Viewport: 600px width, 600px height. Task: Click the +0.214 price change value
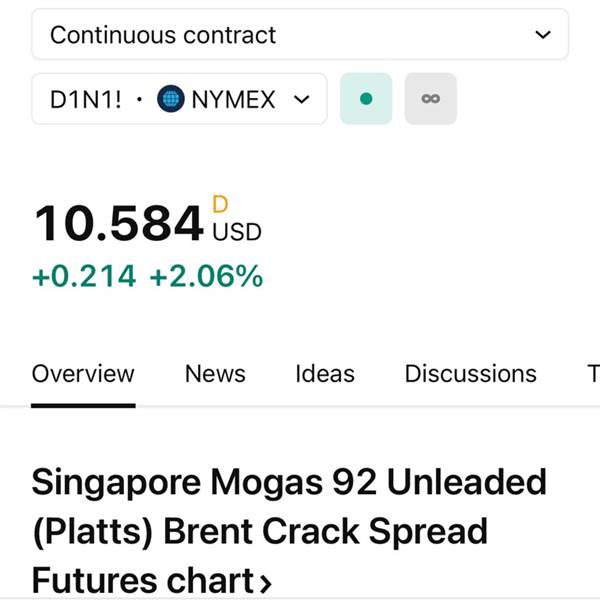click(84, 276)
